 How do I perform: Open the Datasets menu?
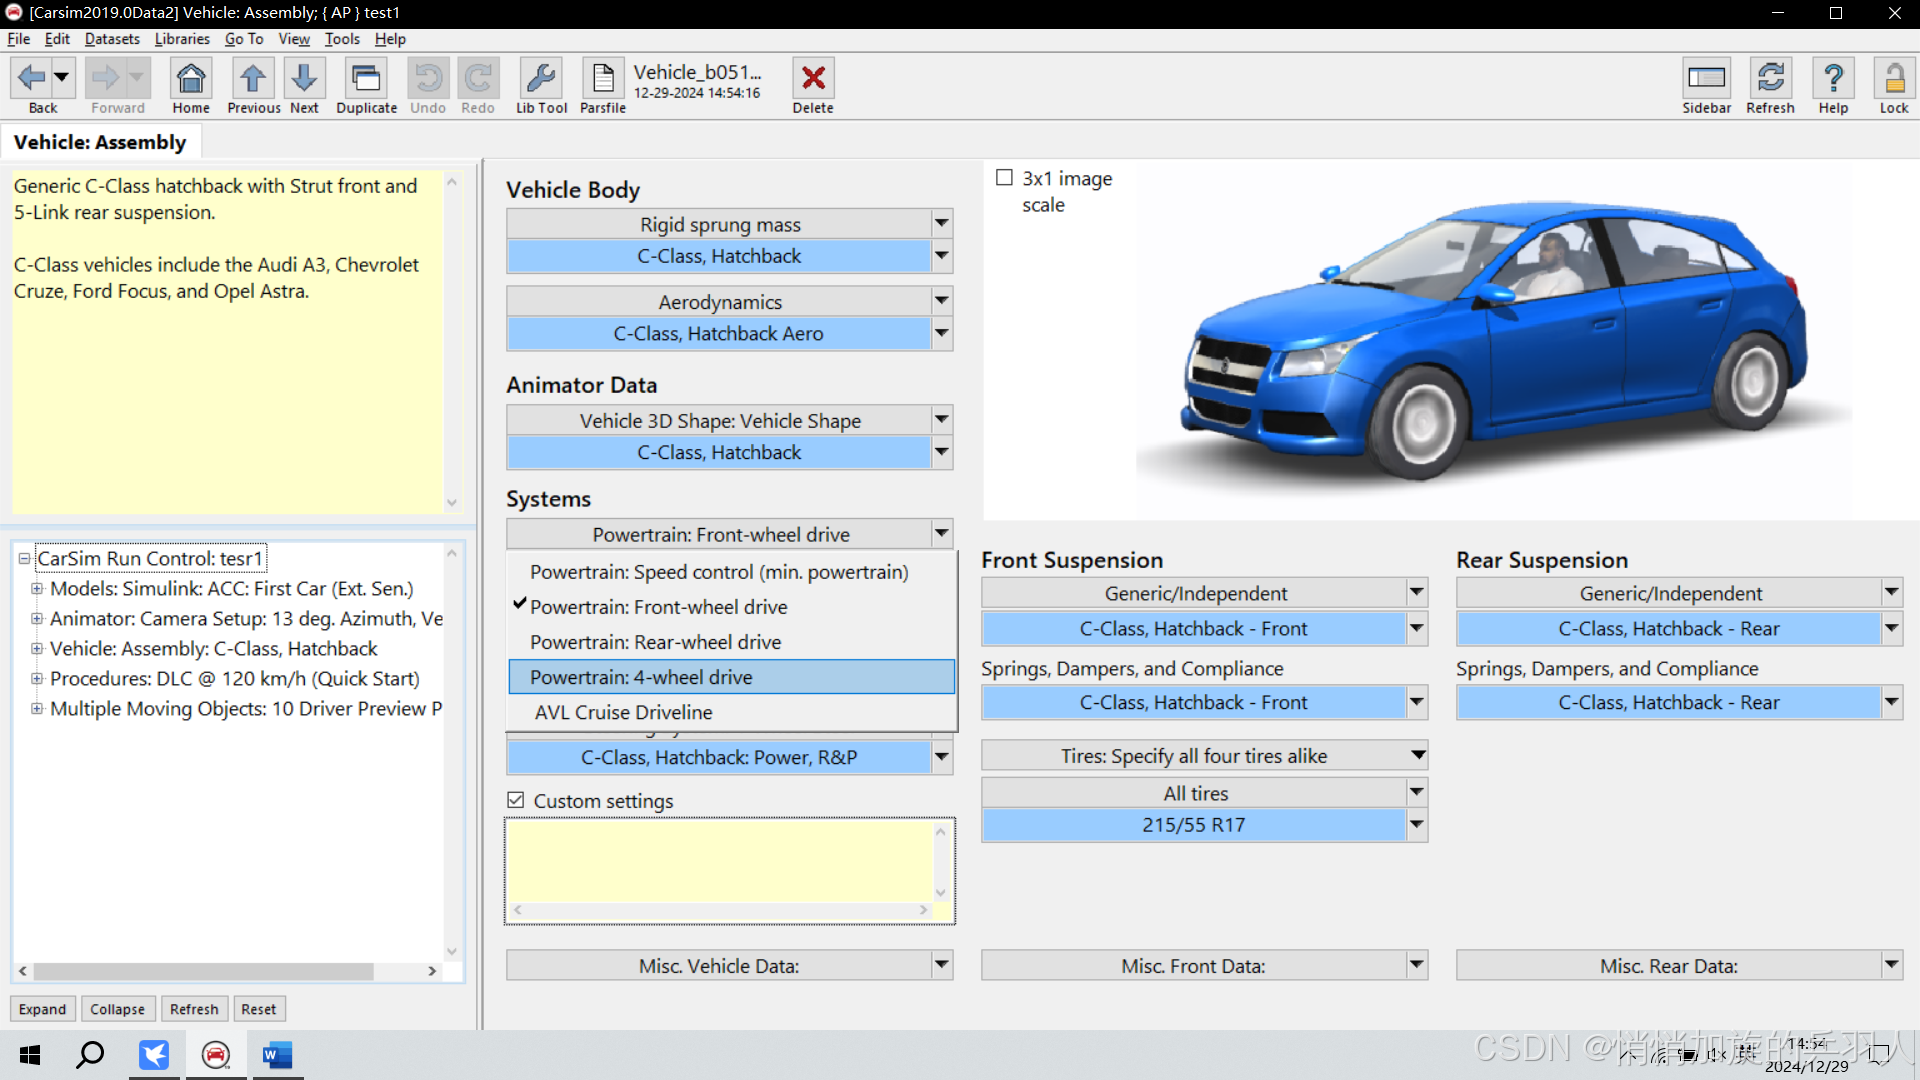112,39
